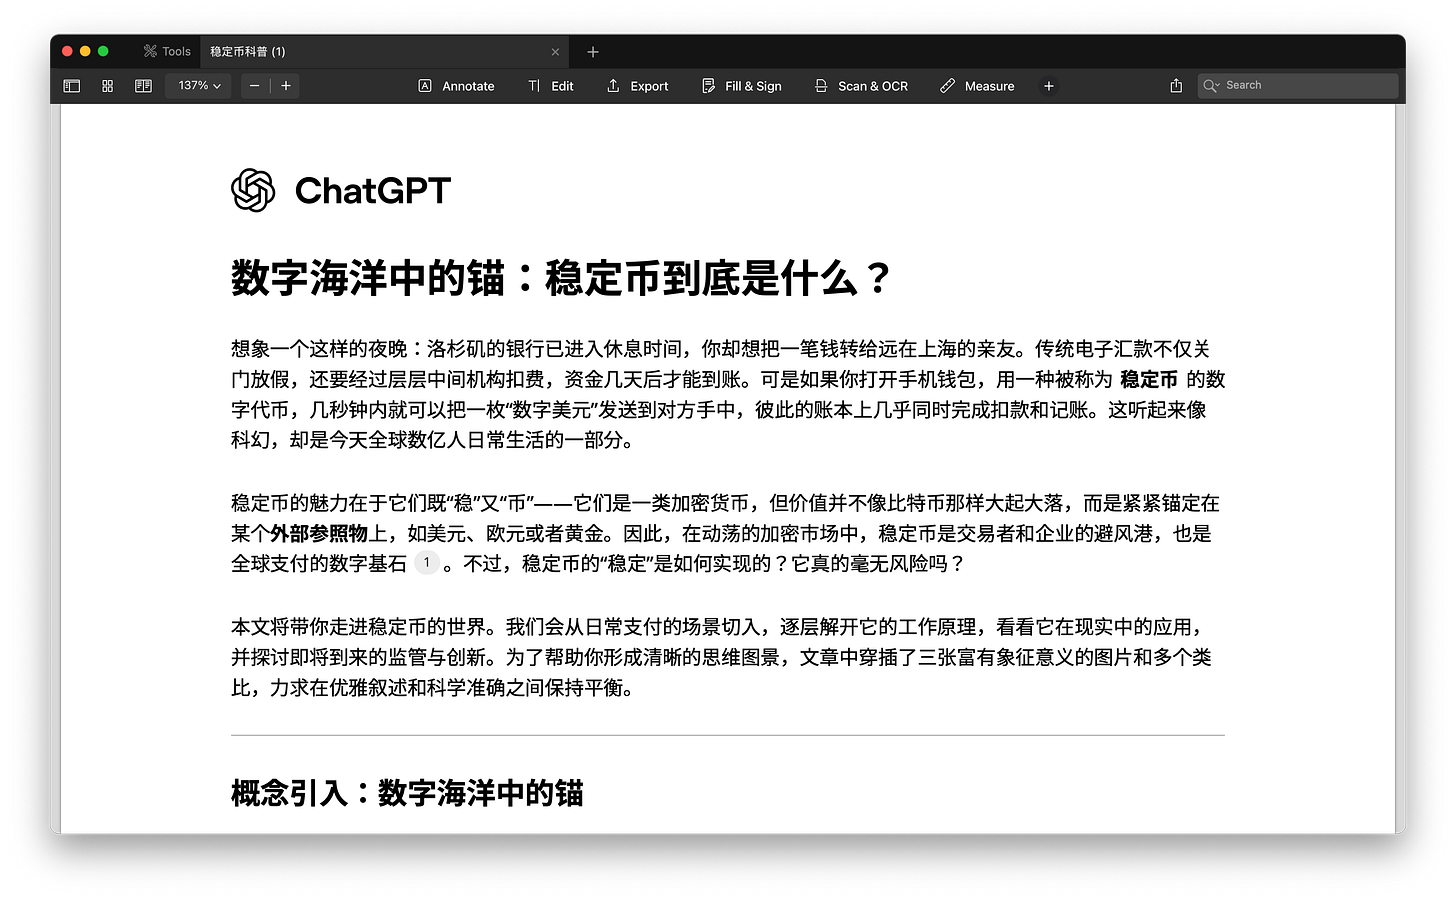Focus the Search field
Image resolution: width=1456 pixels, height=900 pixels.
[x=1298, y=86]
